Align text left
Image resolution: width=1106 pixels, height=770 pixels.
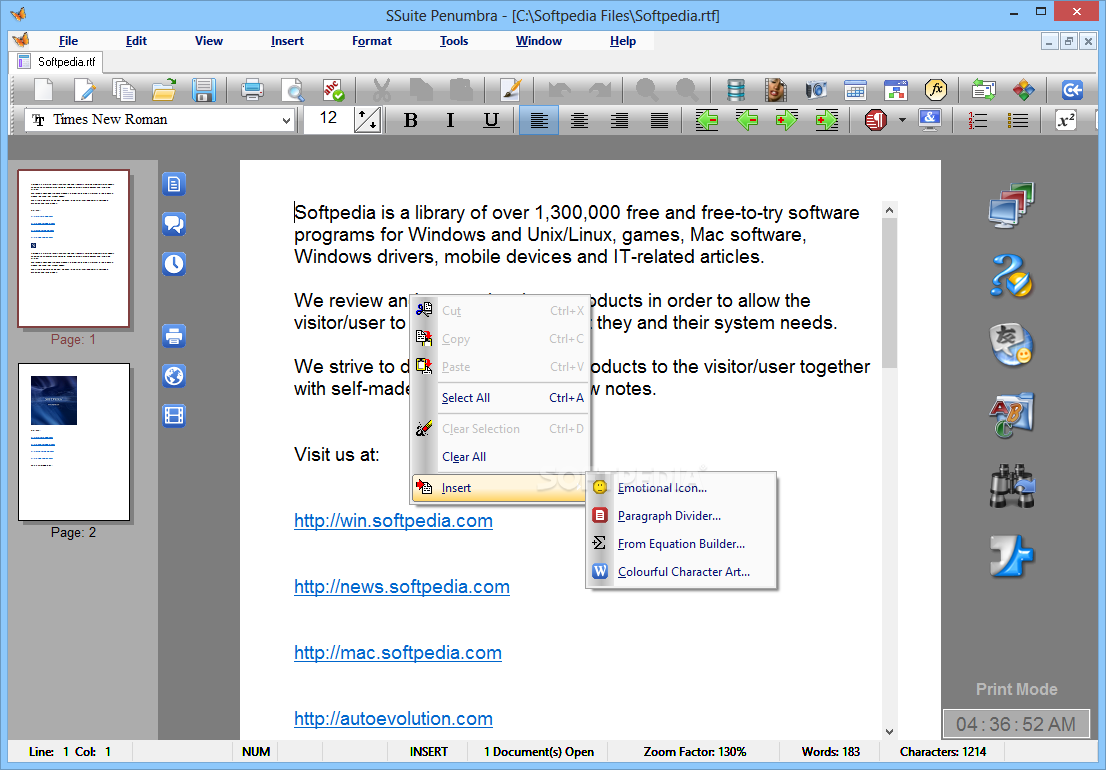pos(539,120)
